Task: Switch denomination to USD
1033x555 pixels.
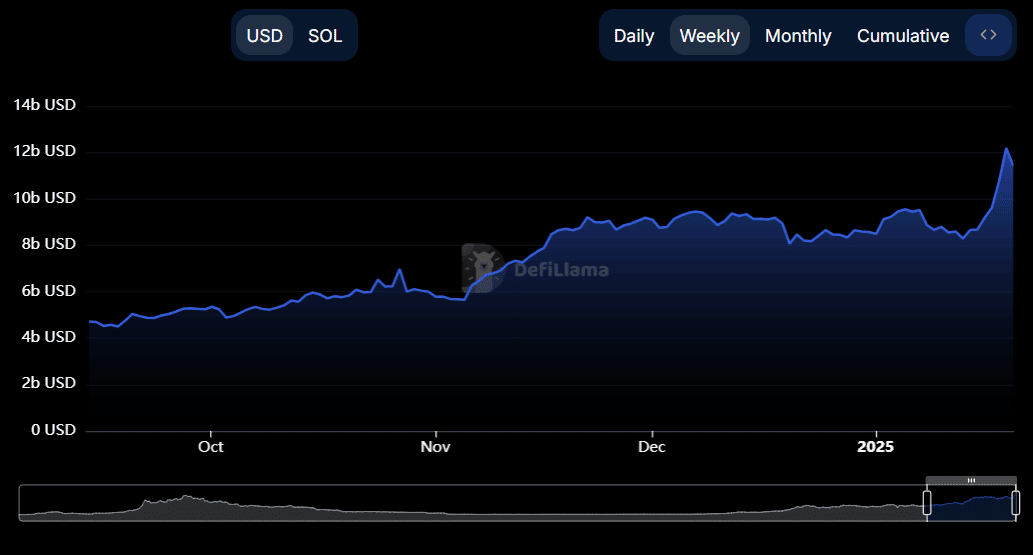Action: pos(264,36)
